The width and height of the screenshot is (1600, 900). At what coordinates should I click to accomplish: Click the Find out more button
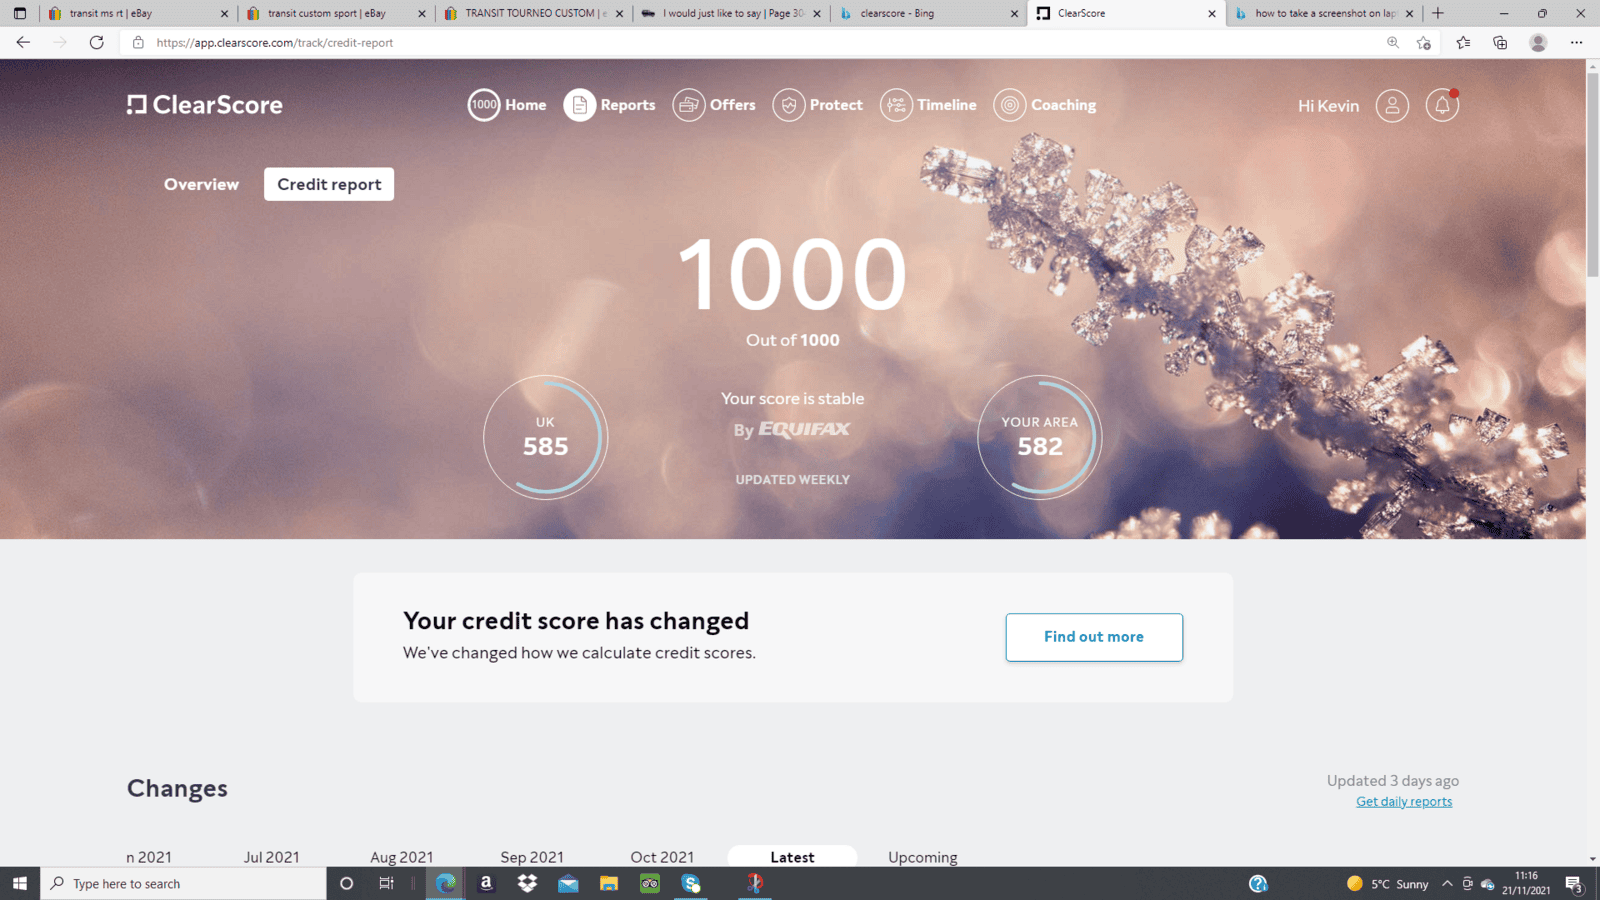[1094, 637]
